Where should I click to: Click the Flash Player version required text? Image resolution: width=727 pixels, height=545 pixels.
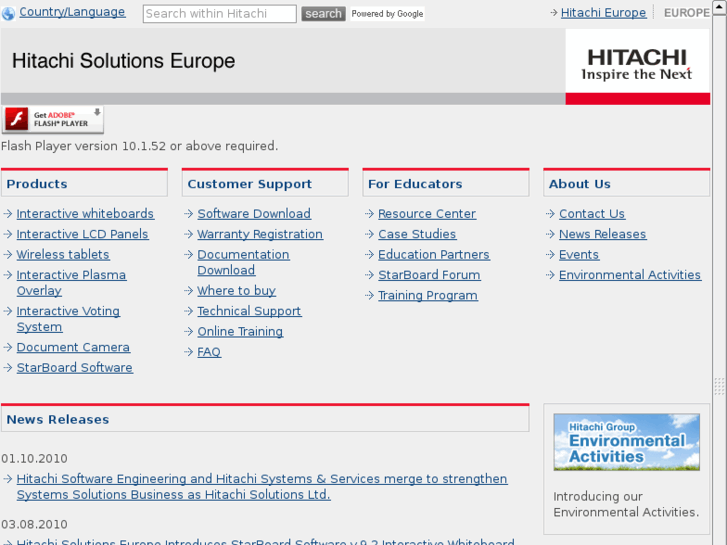click(x=140, y=146)
